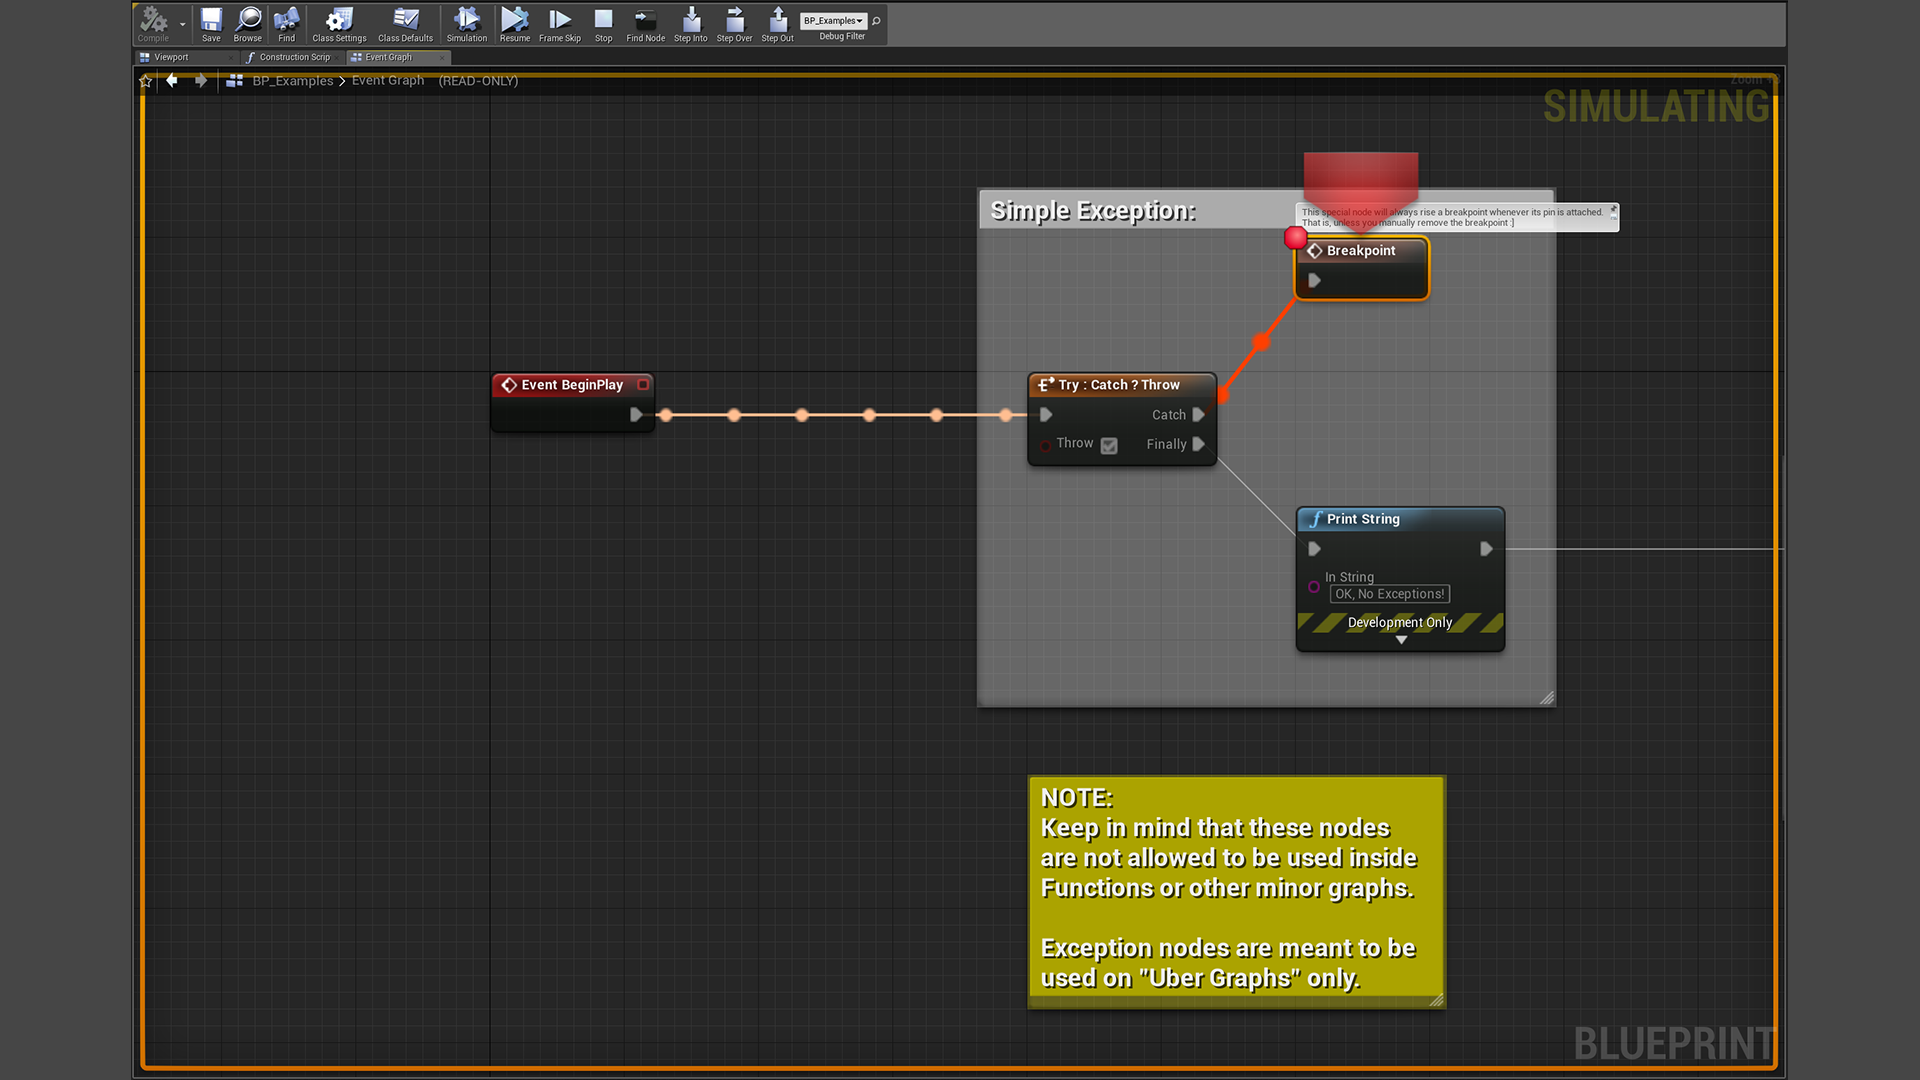Toggle the red breakpoint marker on Breakpoint node
The height and width of the screenshot is (1080, 1920).
[x=1295, y=238]
